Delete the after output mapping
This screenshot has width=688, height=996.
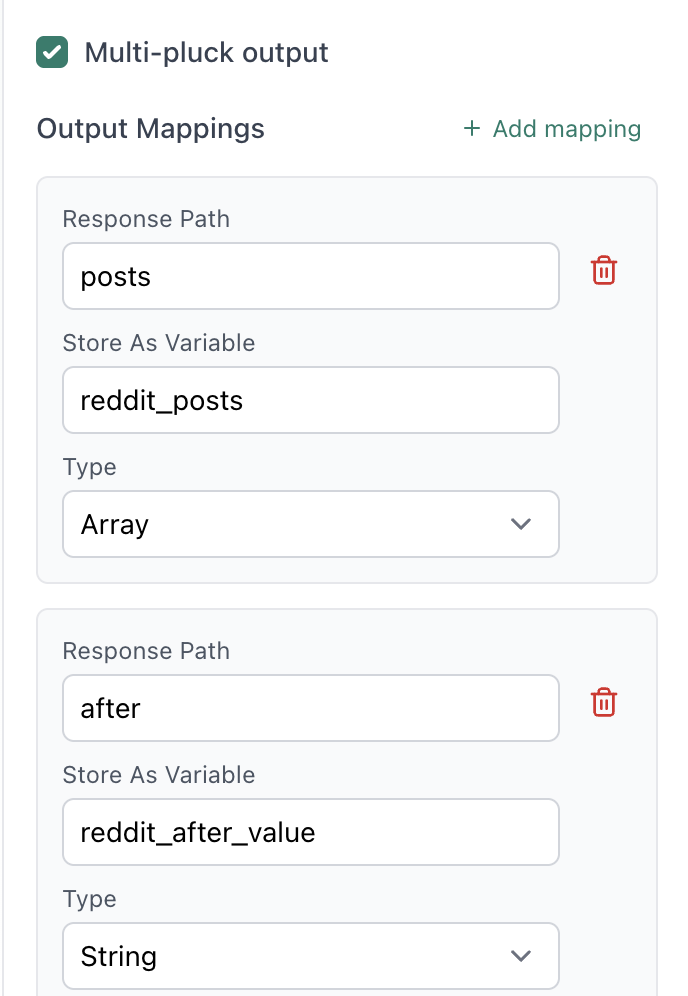click(x=604, y=702)
